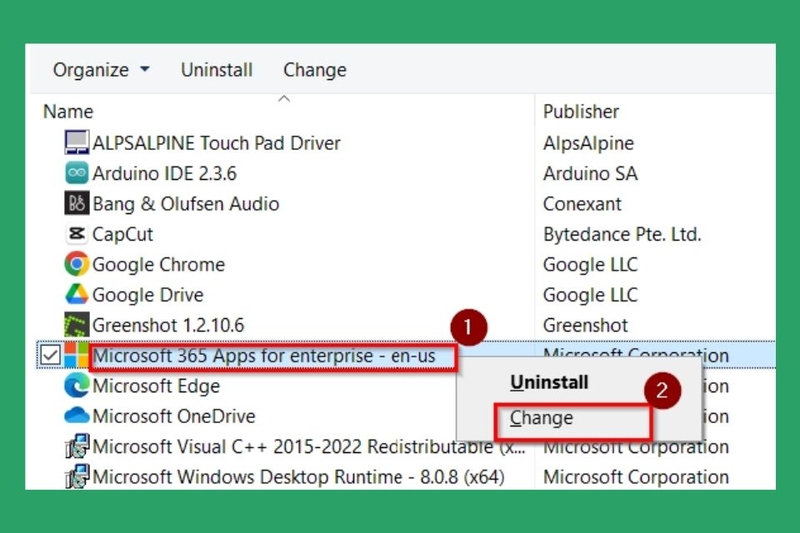Select Bang & Olufsen Audio entry
Screen dimensions: 800x533
pos(186,204)
